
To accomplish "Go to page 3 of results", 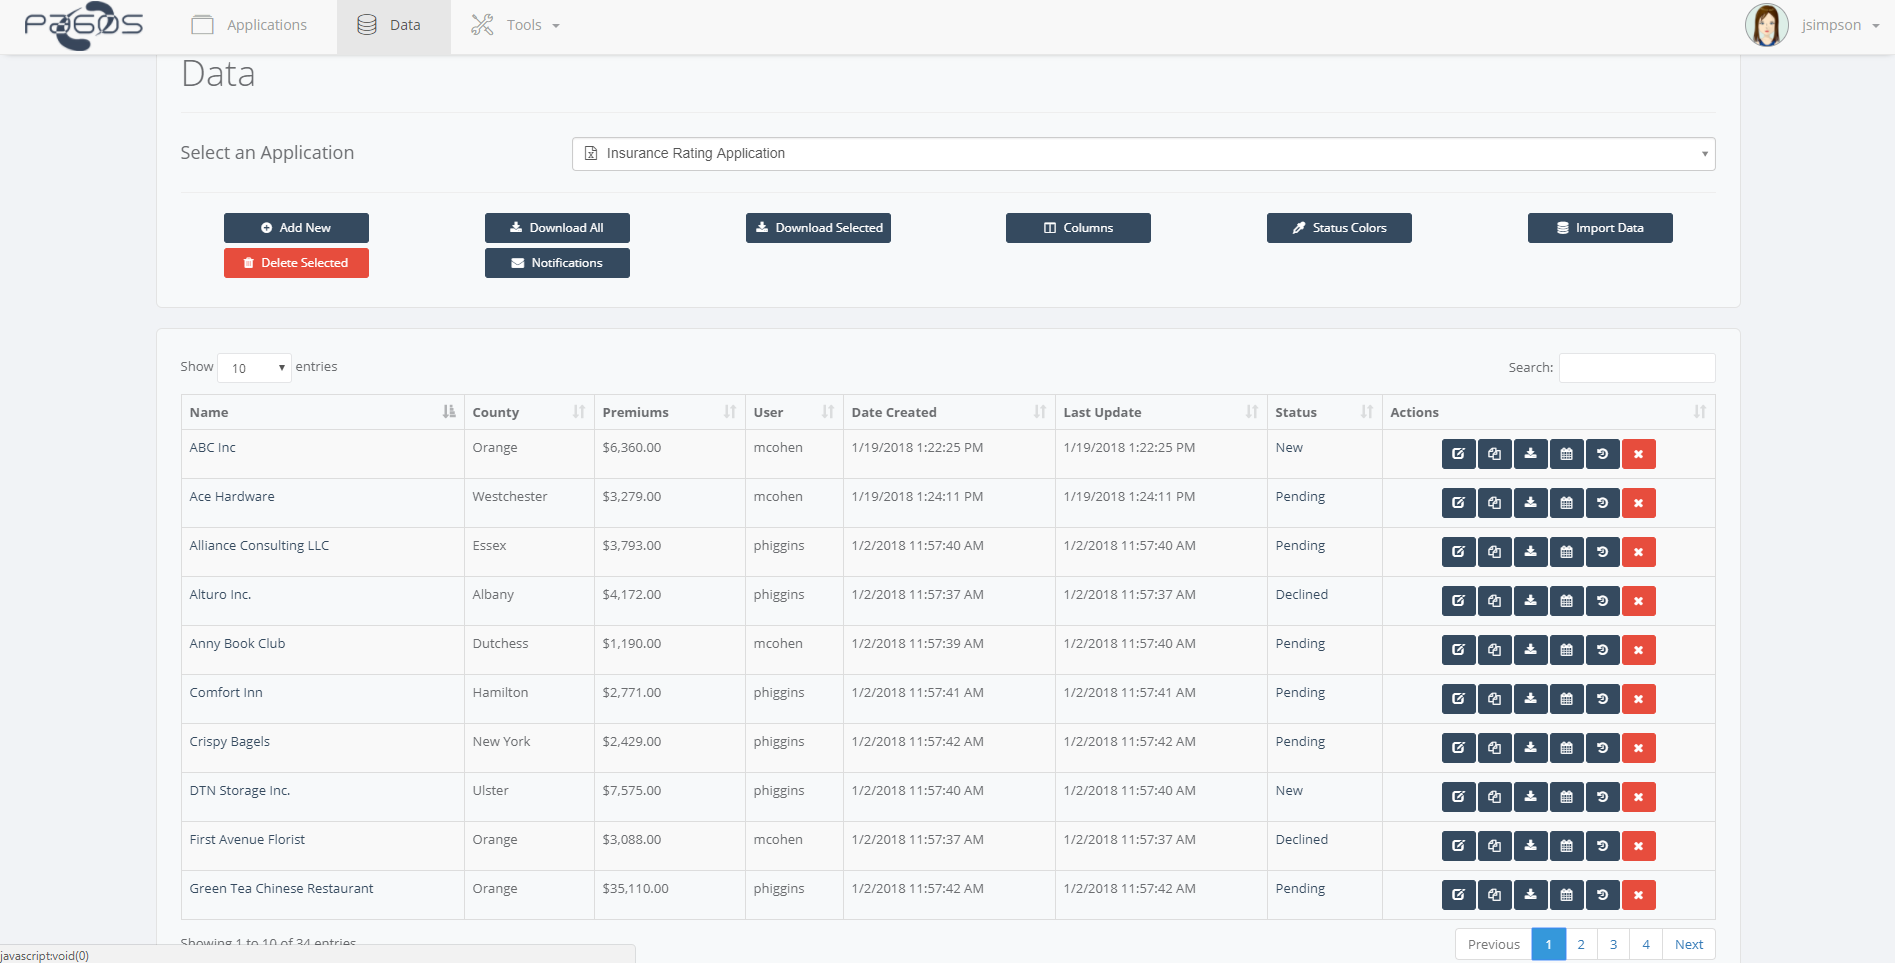I will (x=1613, y=944).
